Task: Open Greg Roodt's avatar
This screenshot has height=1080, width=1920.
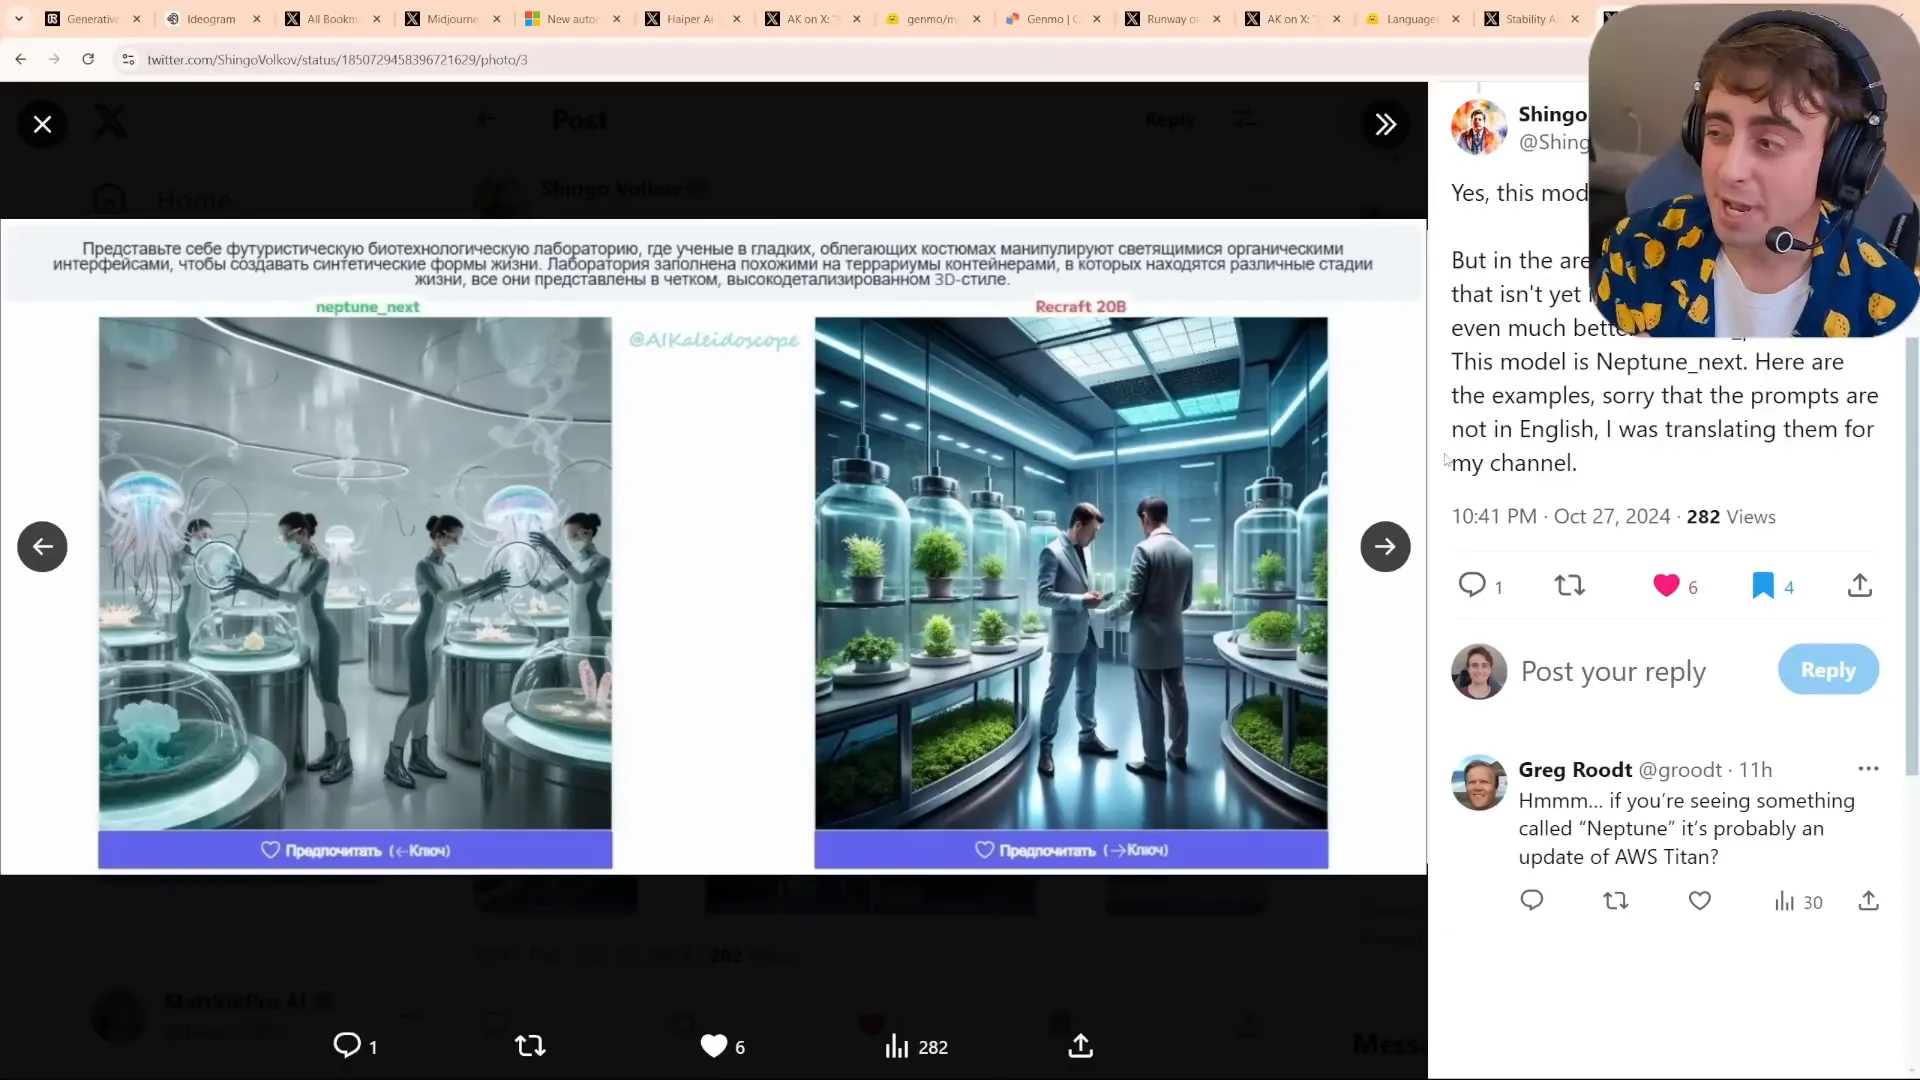Action: coord(1479,782)
